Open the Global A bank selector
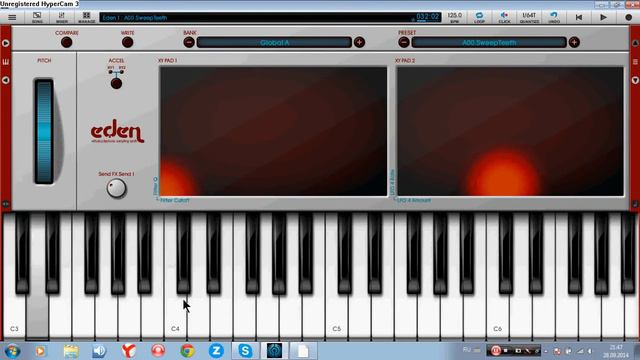This screenshot has height=360, width=640. pyautogui.click(x=274, y=42)
